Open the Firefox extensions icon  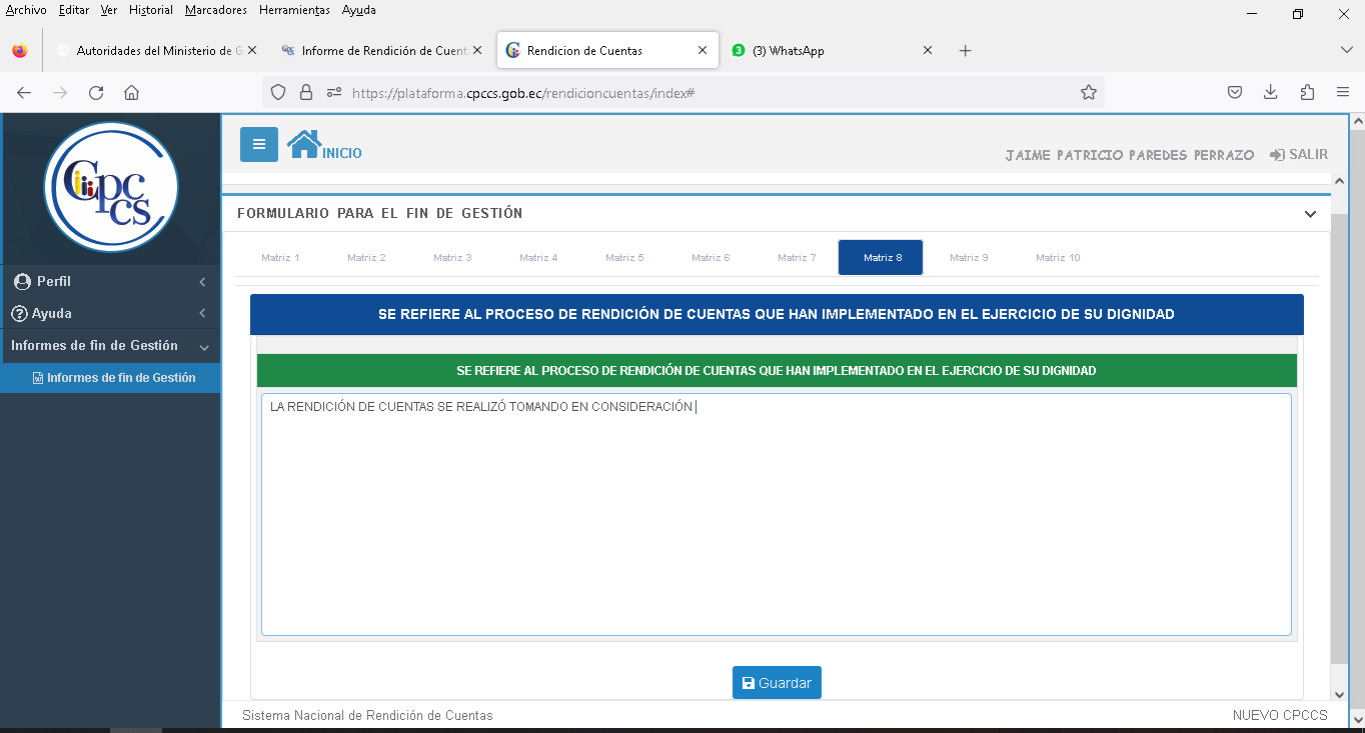click(x=1307, y=92)
